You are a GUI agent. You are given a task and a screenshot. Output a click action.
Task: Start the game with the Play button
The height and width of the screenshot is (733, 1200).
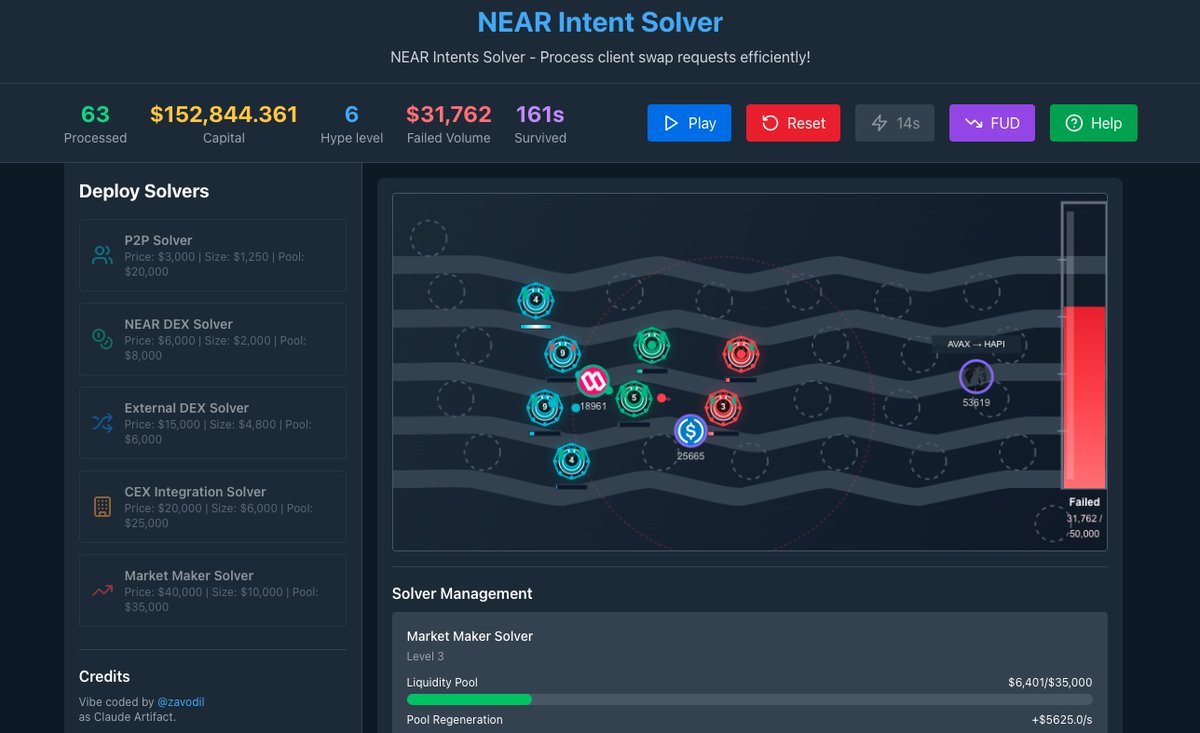(x=689, y=123)
